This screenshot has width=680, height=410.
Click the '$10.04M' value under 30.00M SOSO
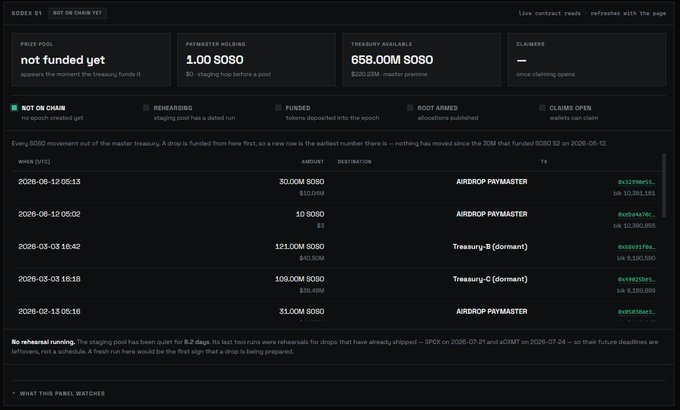click(x=312, y=194)
